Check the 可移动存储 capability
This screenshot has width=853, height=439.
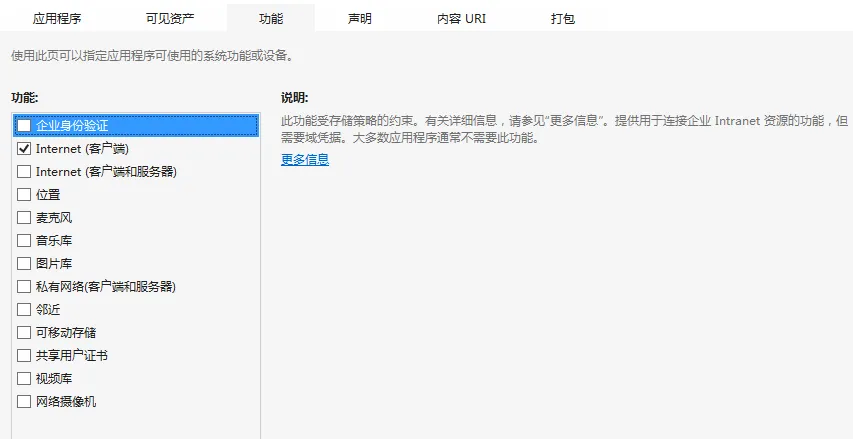tap(24, 333)
